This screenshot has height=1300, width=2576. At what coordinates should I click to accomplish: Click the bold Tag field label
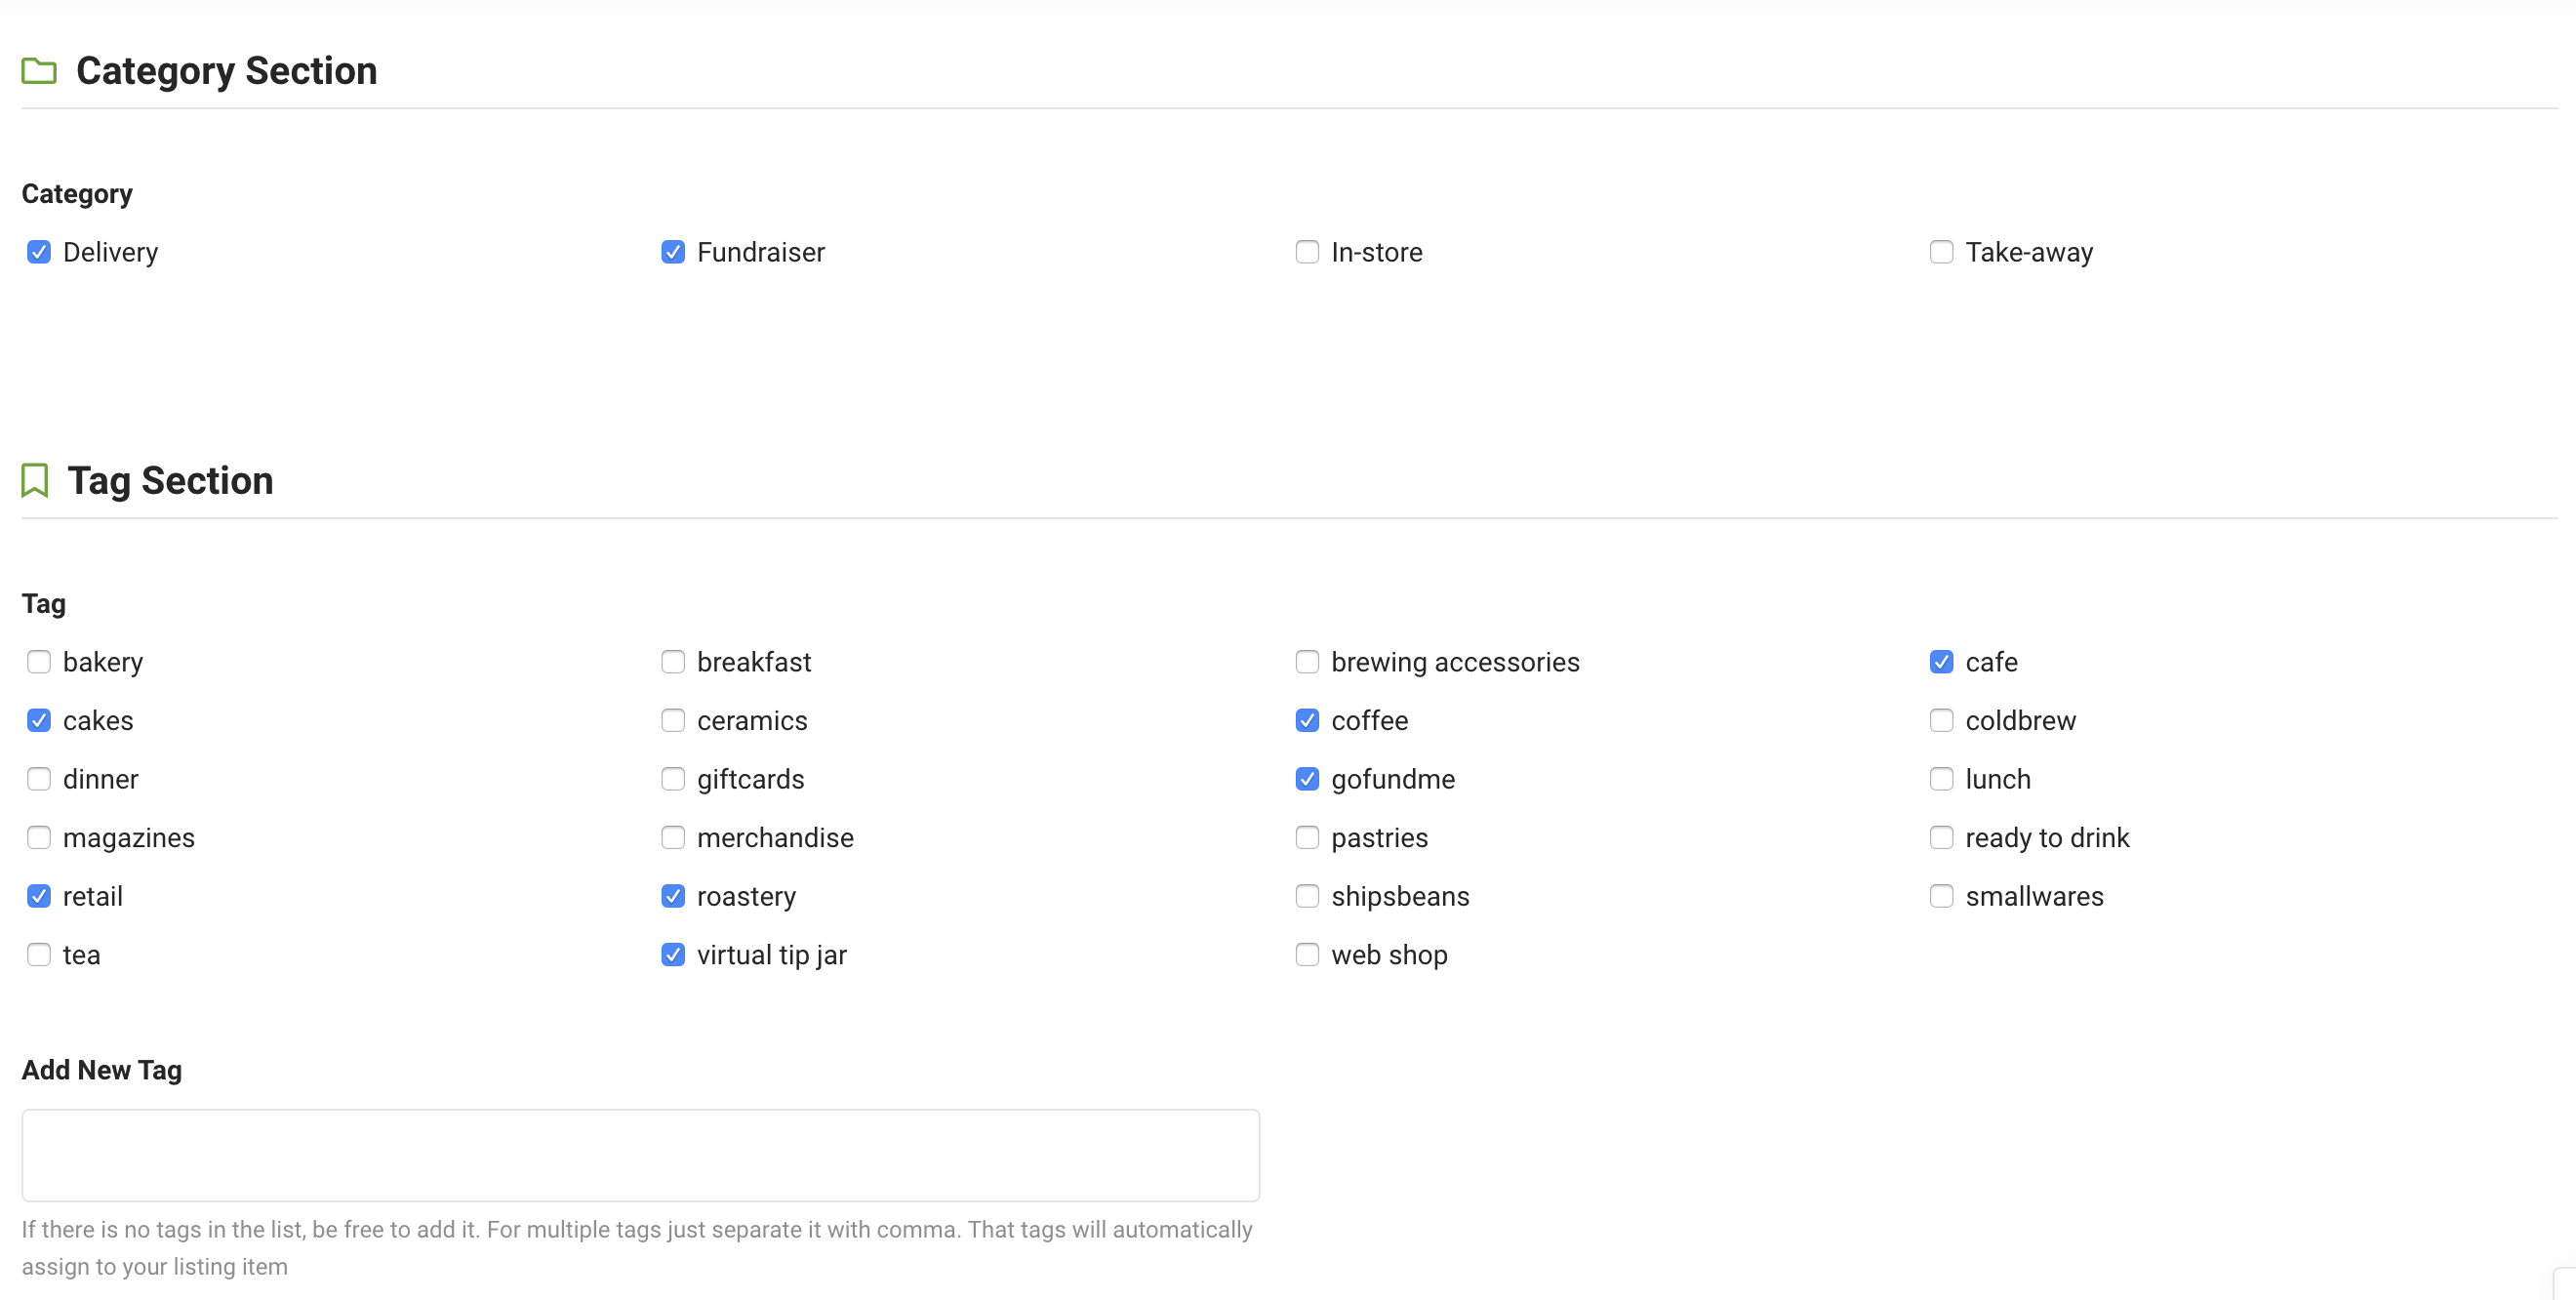44,604
